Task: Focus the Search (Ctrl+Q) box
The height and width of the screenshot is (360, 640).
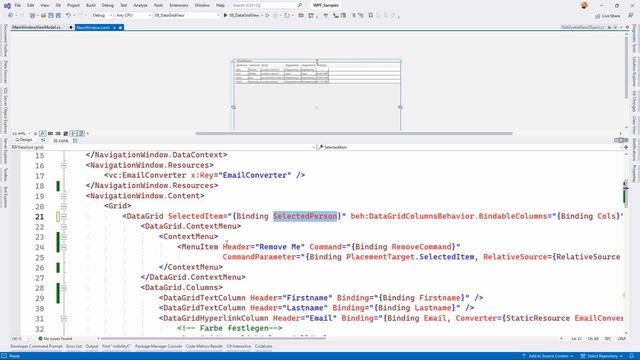Action: click(x=267, y=5)
